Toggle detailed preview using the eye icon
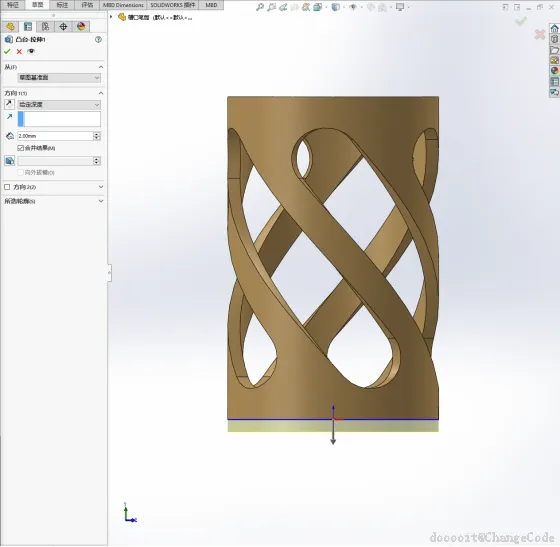560x547 pixels. coord(31,51)
